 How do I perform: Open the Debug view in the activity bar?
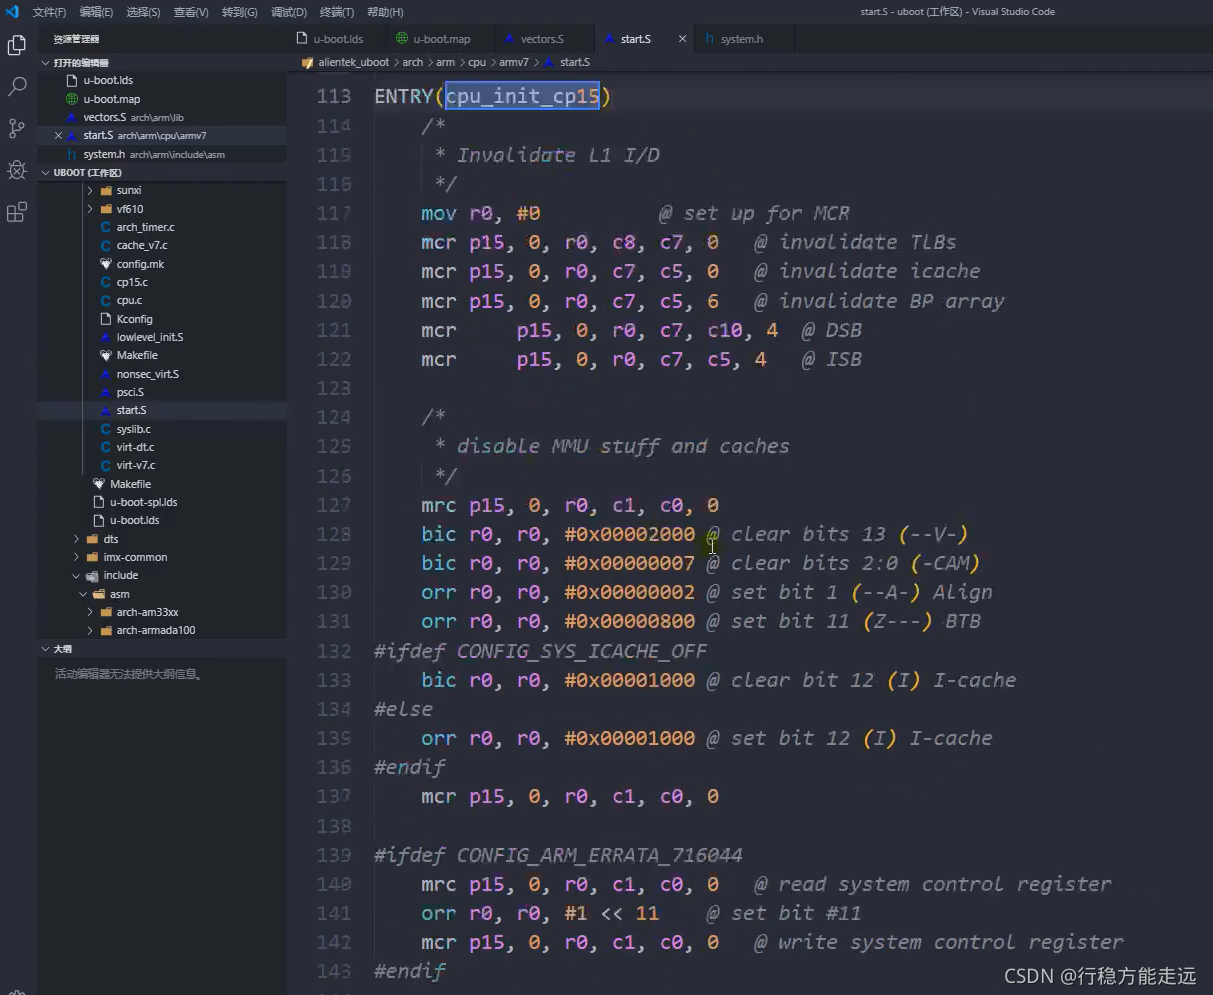point(17,170)
